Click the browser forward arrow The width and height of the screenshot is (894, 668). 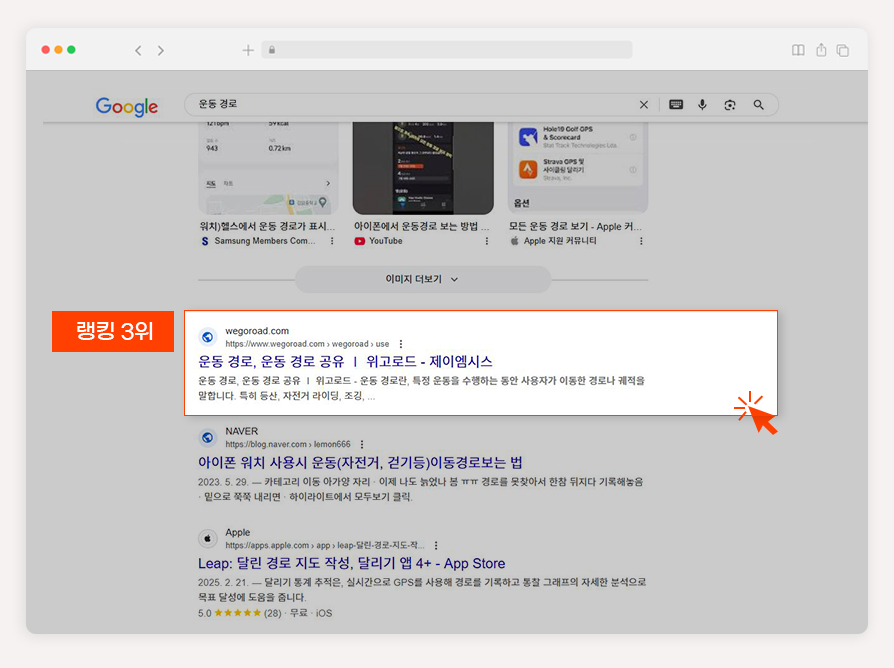[x=161, y=50]
